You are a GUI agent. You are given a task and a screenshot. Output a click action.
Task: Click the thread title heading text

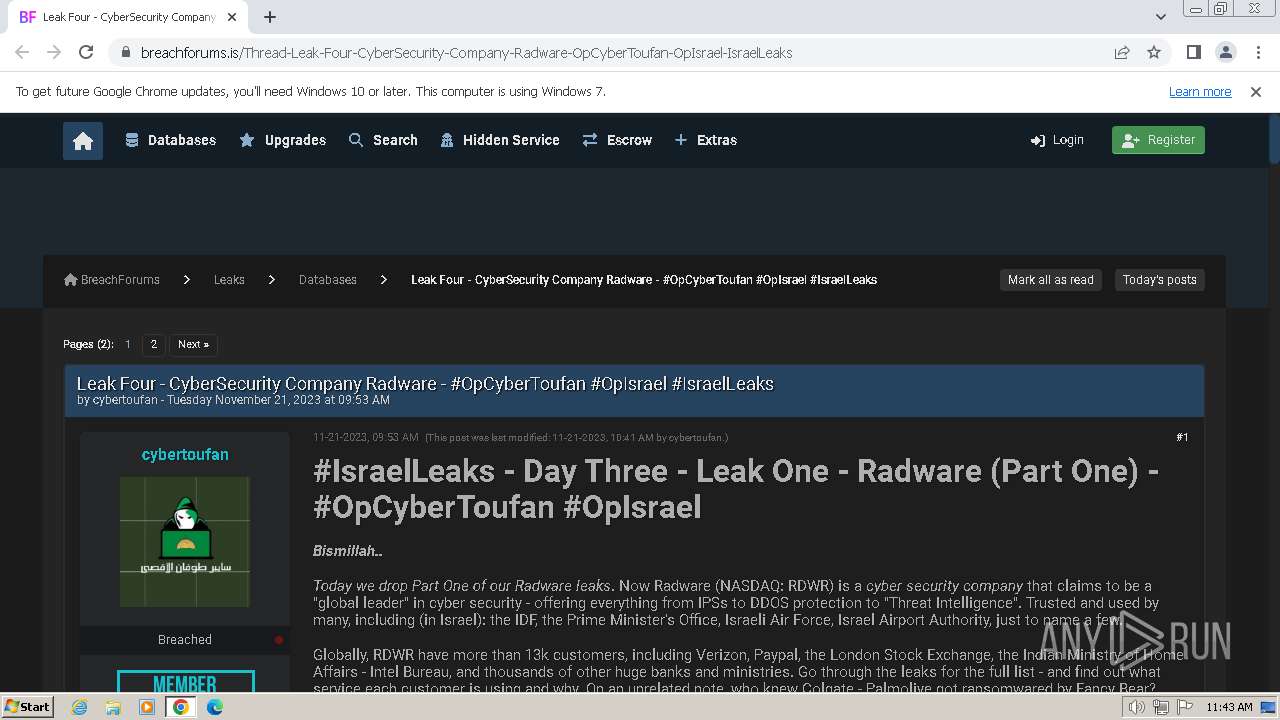tap(425, 384)
